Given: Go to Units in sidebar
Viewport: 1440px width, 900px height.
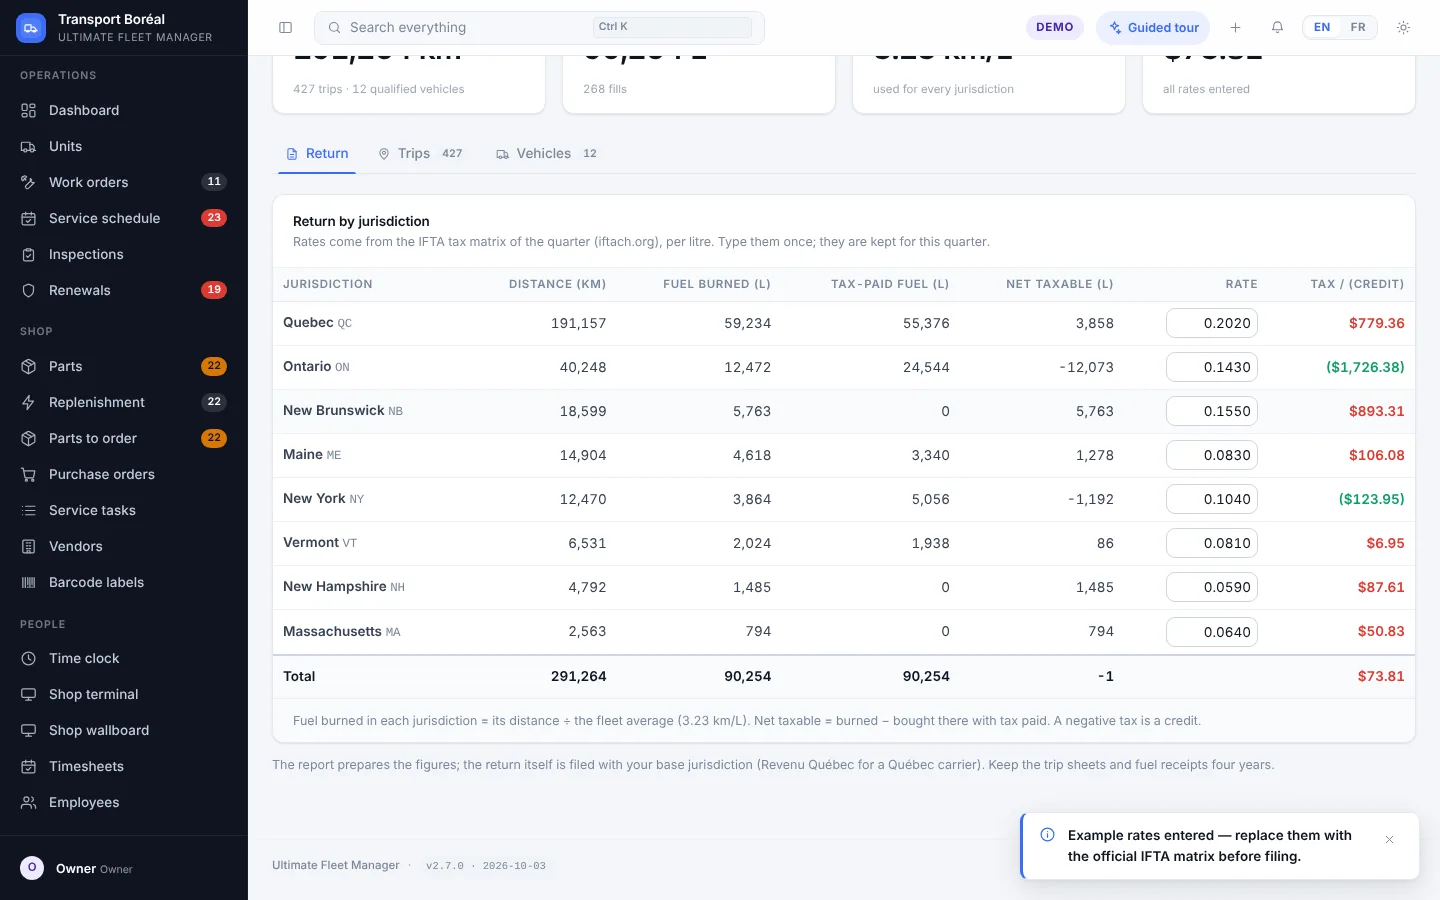Looking at the screenshot, I should pos(124,146).
